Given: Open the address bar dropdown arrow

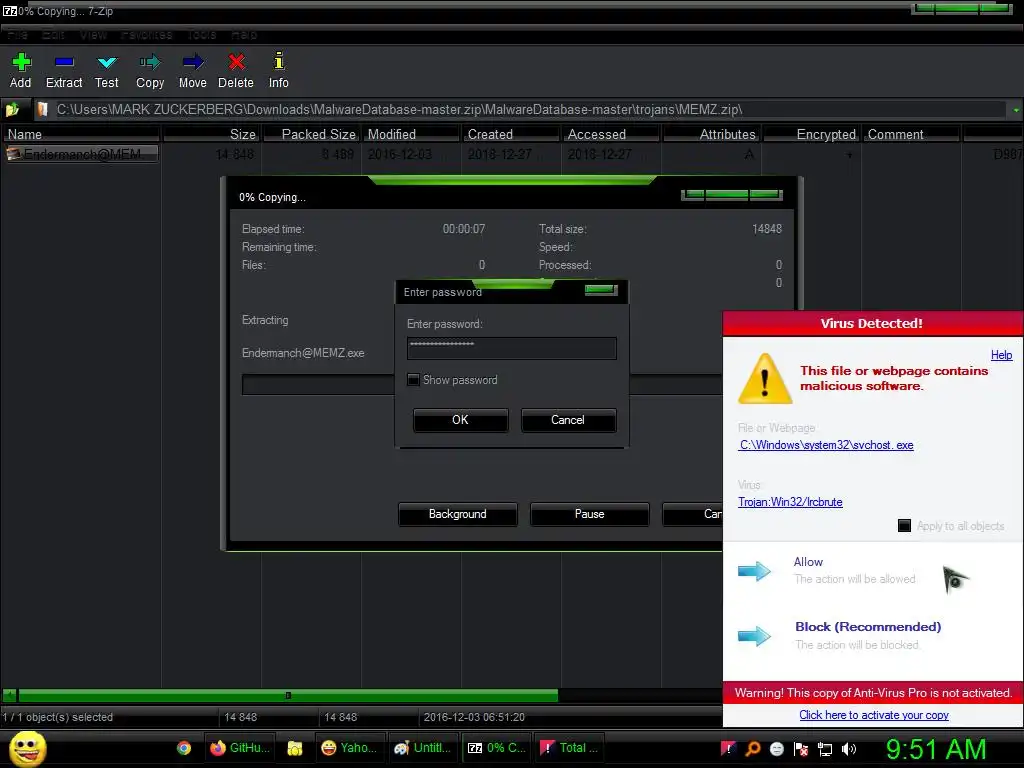Looking at the screenshot, I should 1016,110.
